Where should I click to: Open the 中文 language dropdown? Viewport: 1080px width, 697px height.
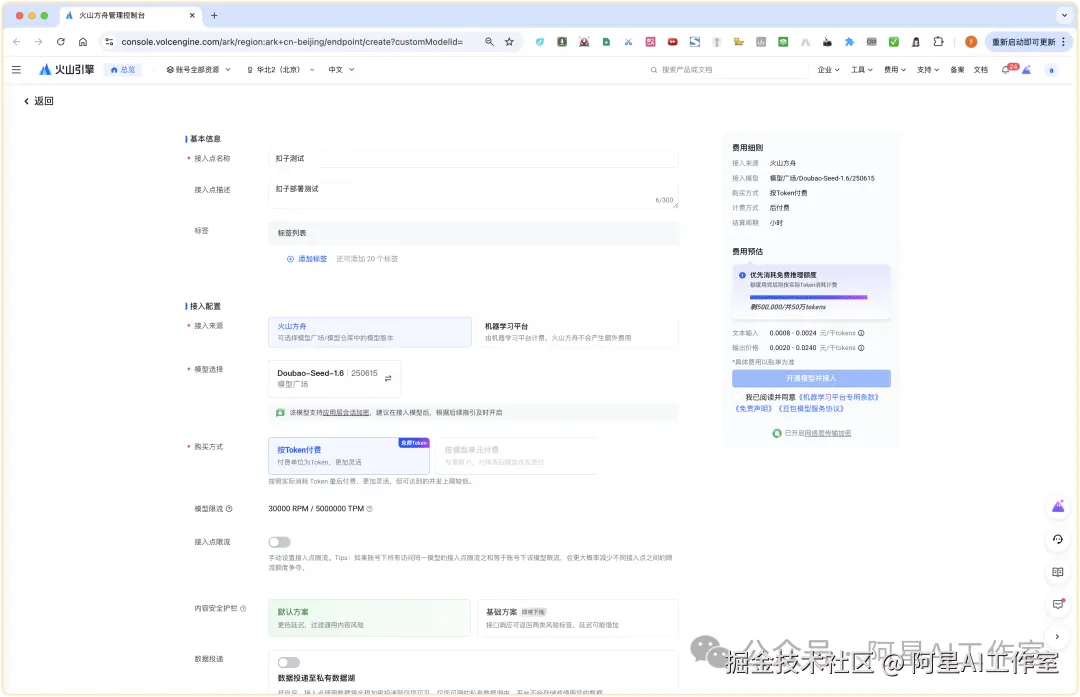point(341,70)
